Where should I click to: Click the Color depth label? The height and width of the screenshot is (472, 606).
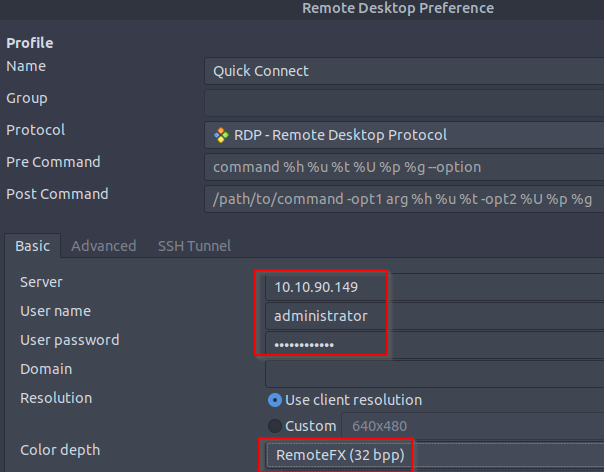60,450
